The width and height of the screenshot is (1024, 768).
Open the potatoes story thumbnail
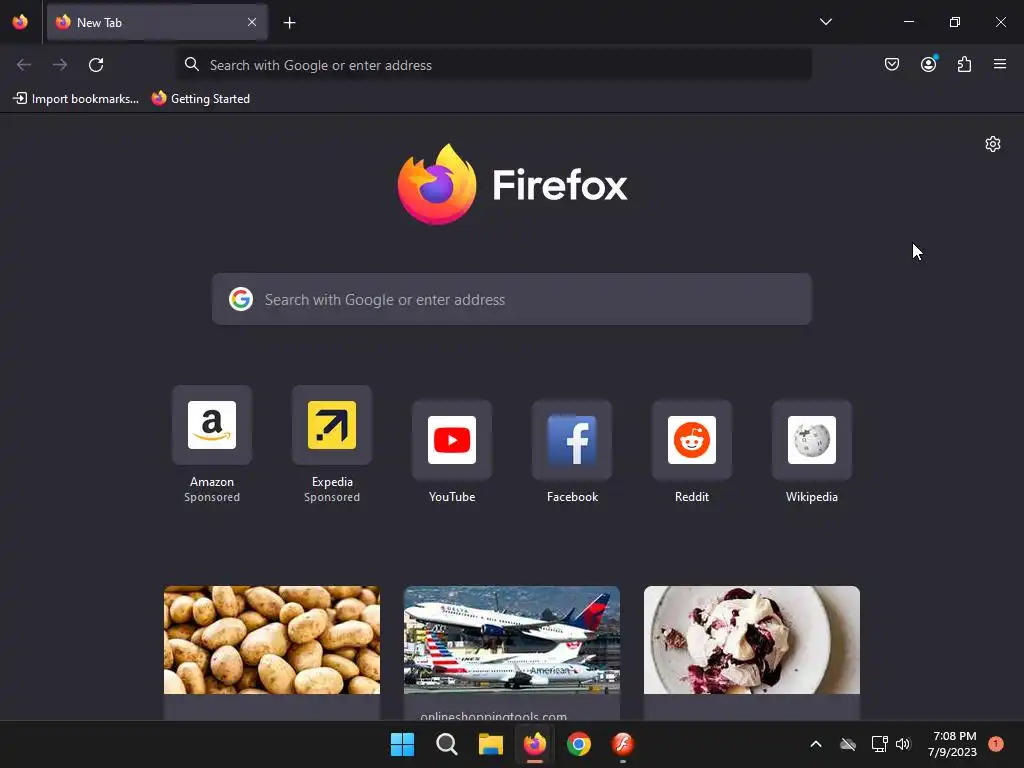click(x=272, y=640)
